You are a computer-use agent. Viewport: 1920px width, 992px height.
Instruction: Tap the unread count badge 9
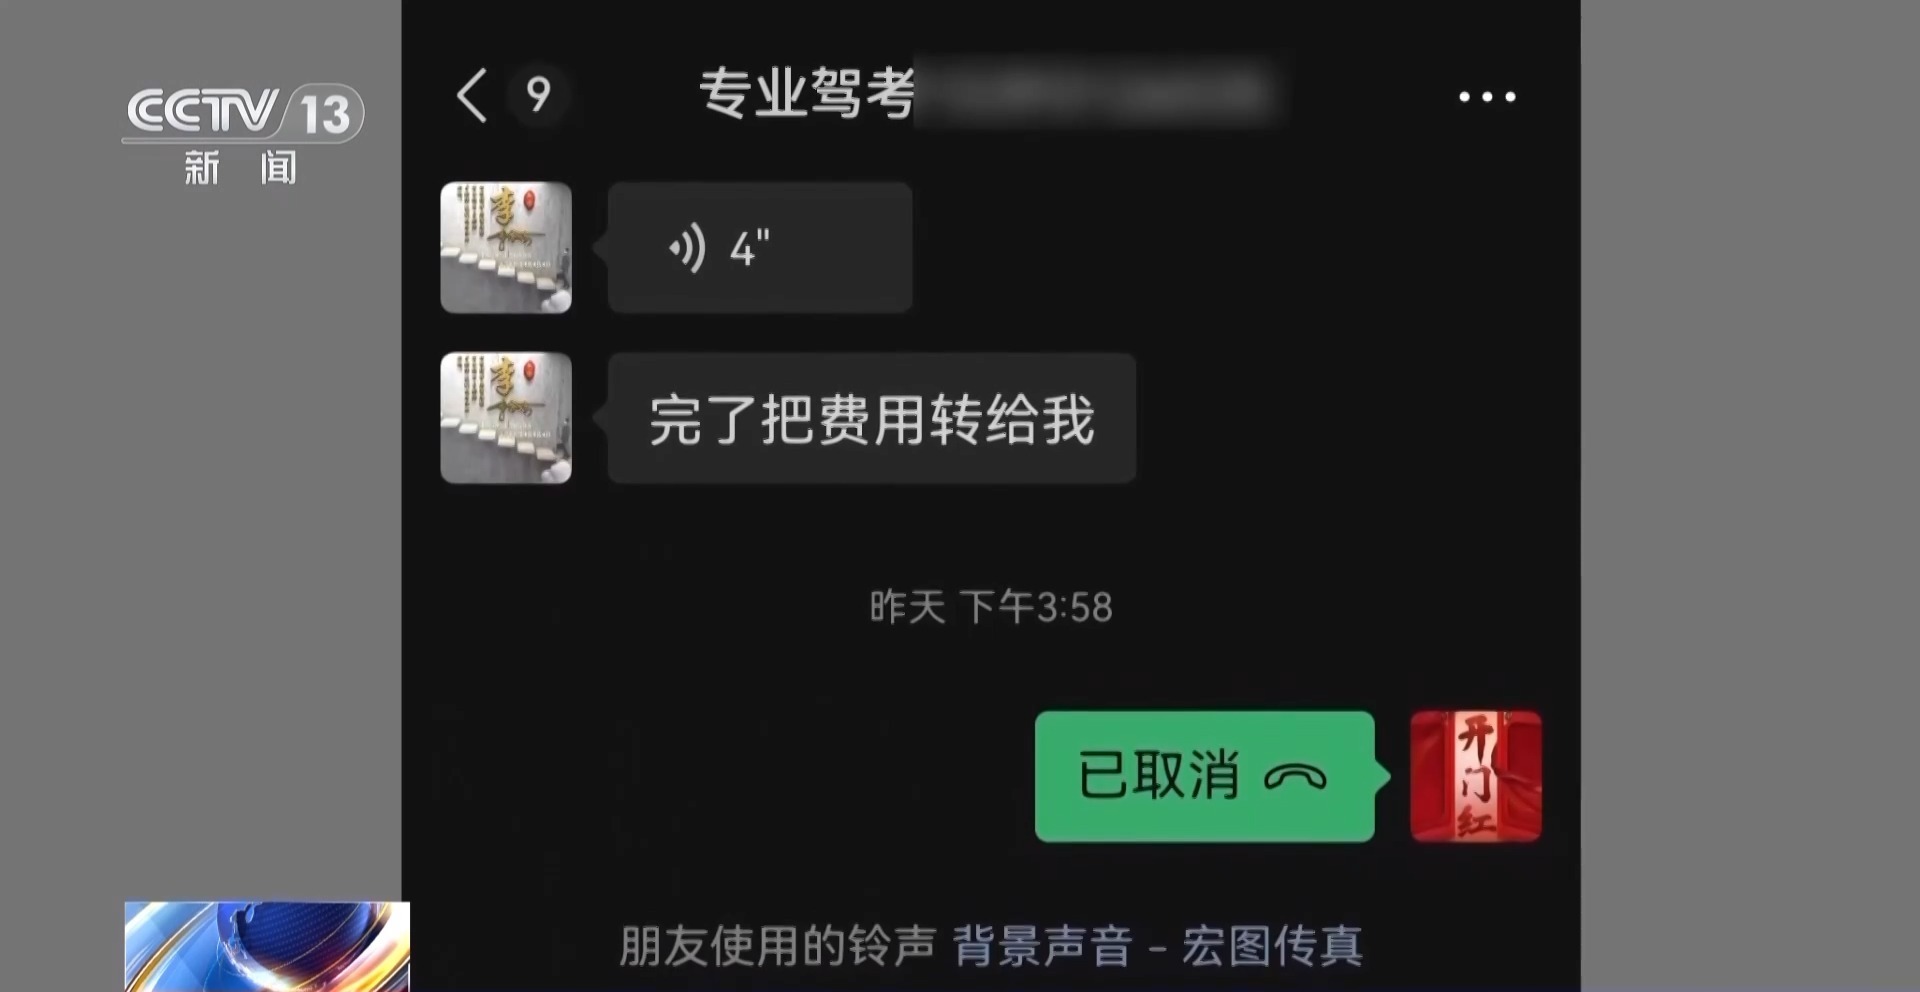click(x=538, y=95)
